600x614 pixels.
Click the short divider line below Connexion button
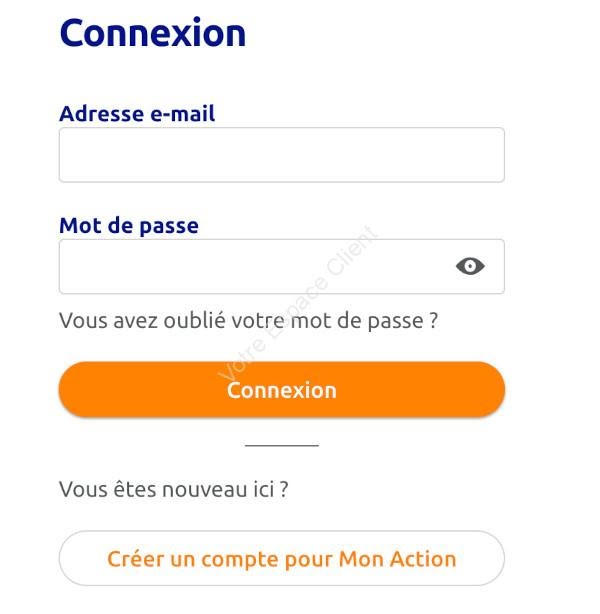pyautogui.click(x=282, y=445)
